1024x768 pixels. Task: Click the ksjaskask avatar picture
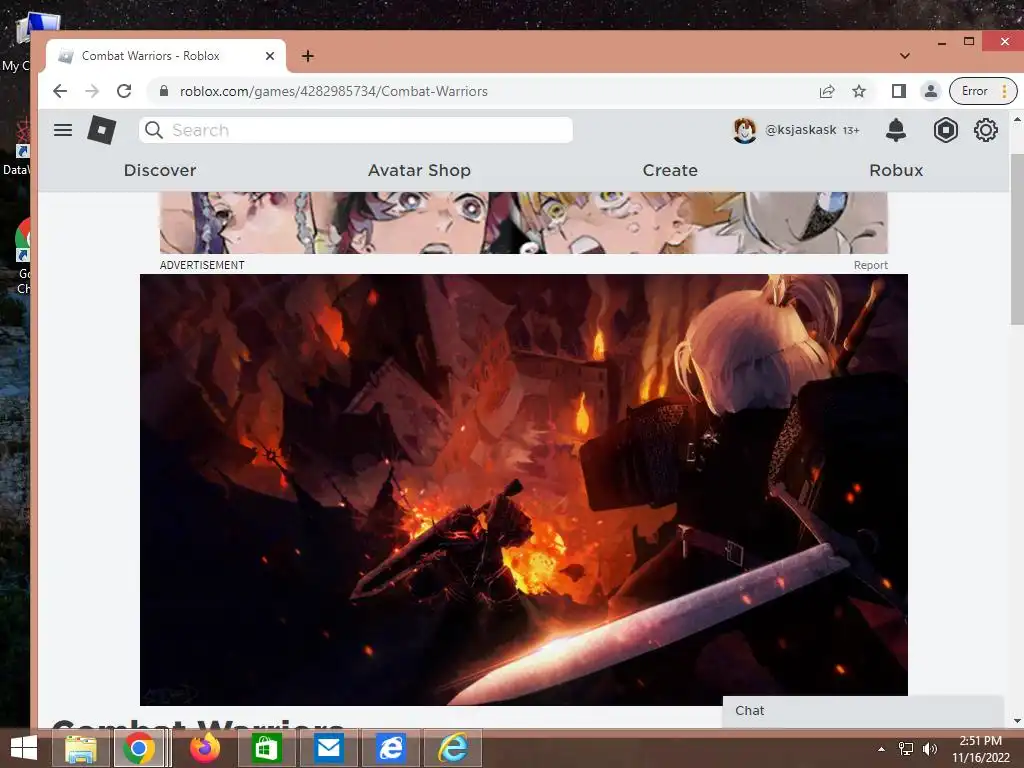744,130
